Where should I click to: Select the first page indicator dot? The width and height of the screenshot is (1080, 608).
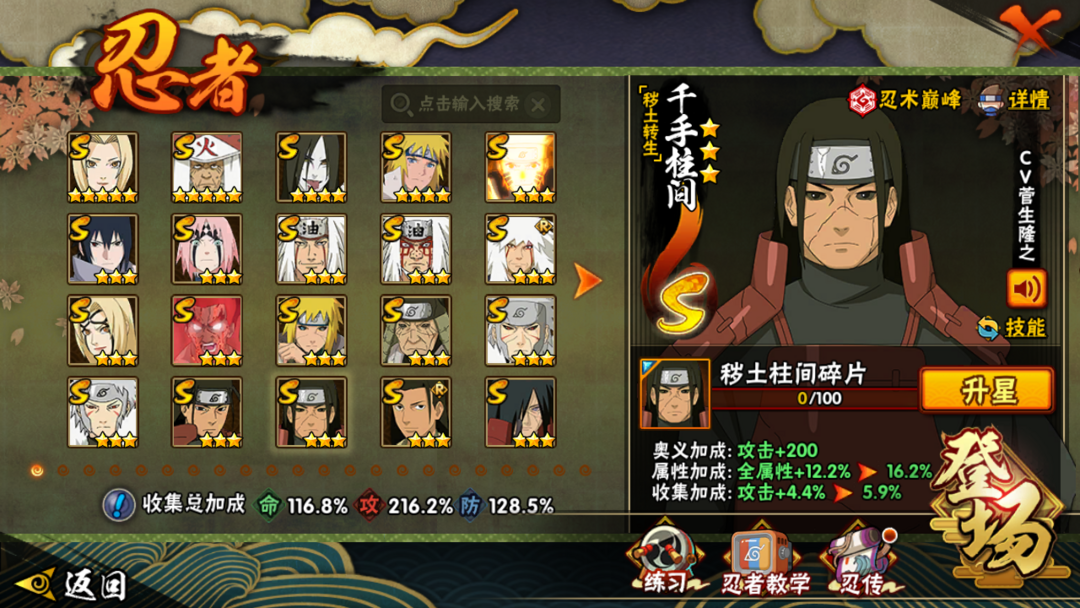coord(37,470)
